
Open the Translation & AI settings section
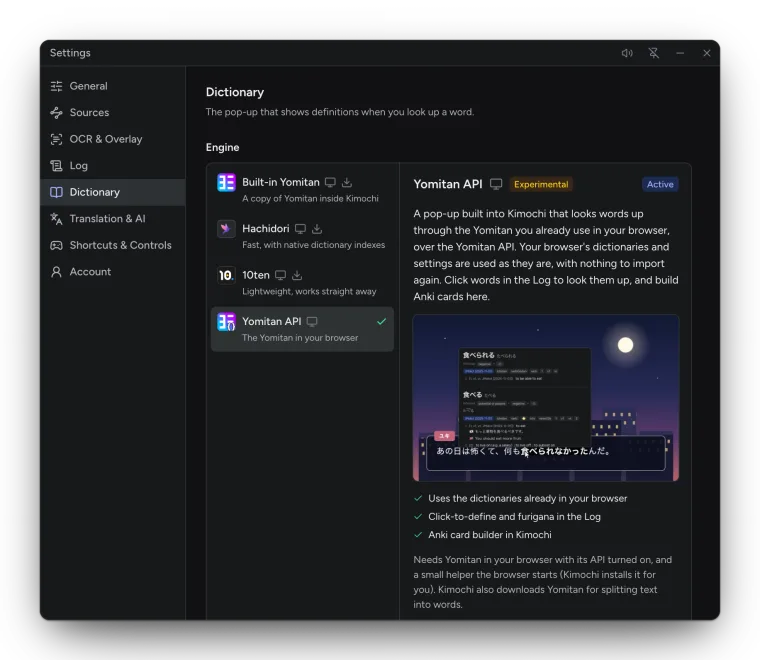point(112,219)
